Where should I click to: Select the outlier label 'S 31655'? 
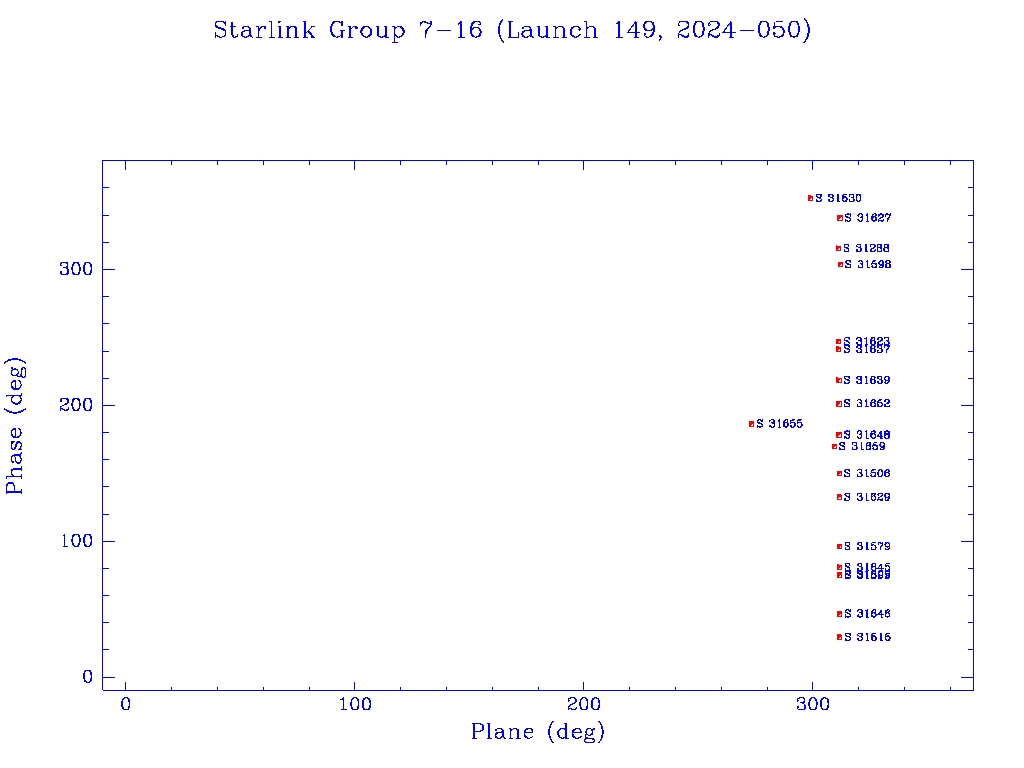[x=780, y=424]
